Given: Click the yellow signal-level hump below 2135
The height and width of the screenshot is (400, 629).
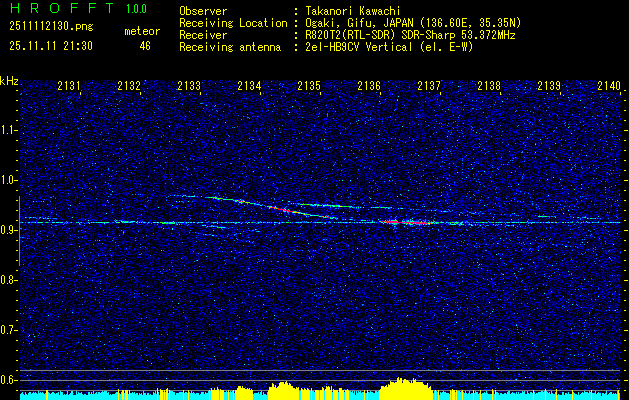Looking at the screenshot, I should (x=286, y=390).
